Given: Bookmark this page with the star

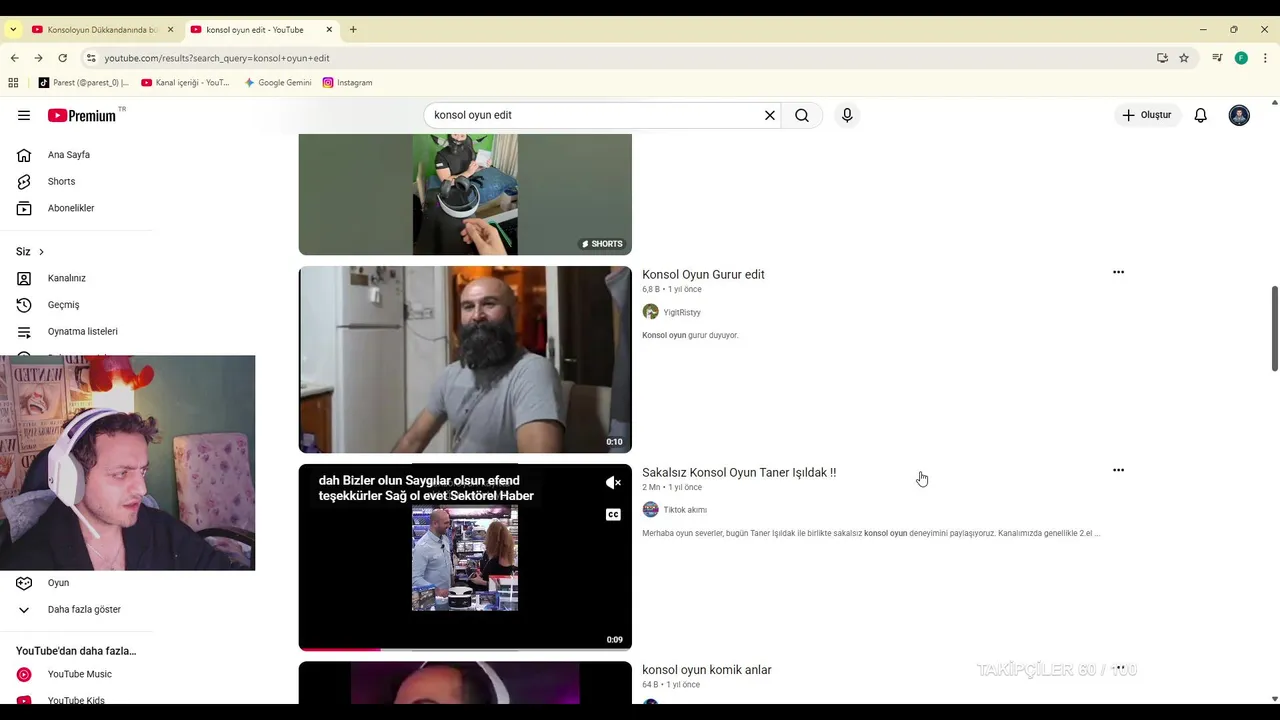Looking at the screenshot, I should tap(1184, 58).
